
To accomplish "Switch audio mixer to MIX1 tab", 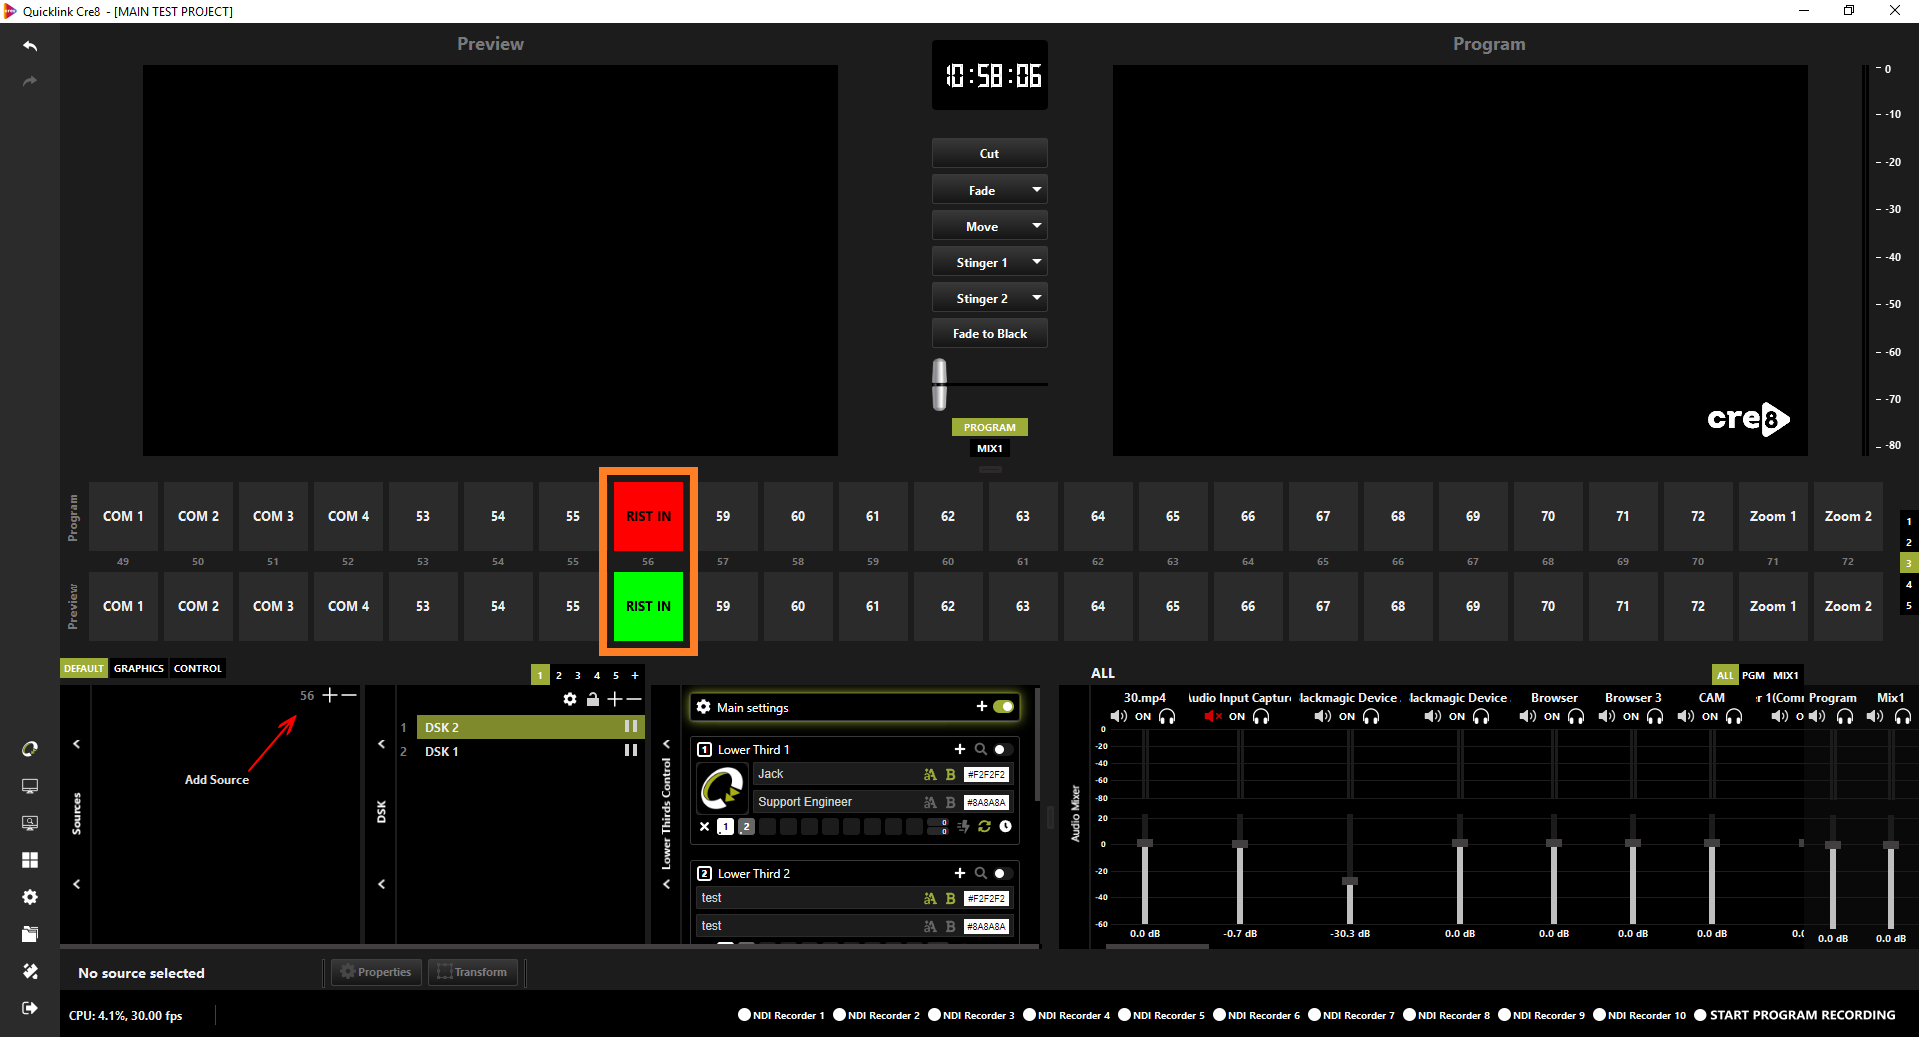I will [1785, 675].
